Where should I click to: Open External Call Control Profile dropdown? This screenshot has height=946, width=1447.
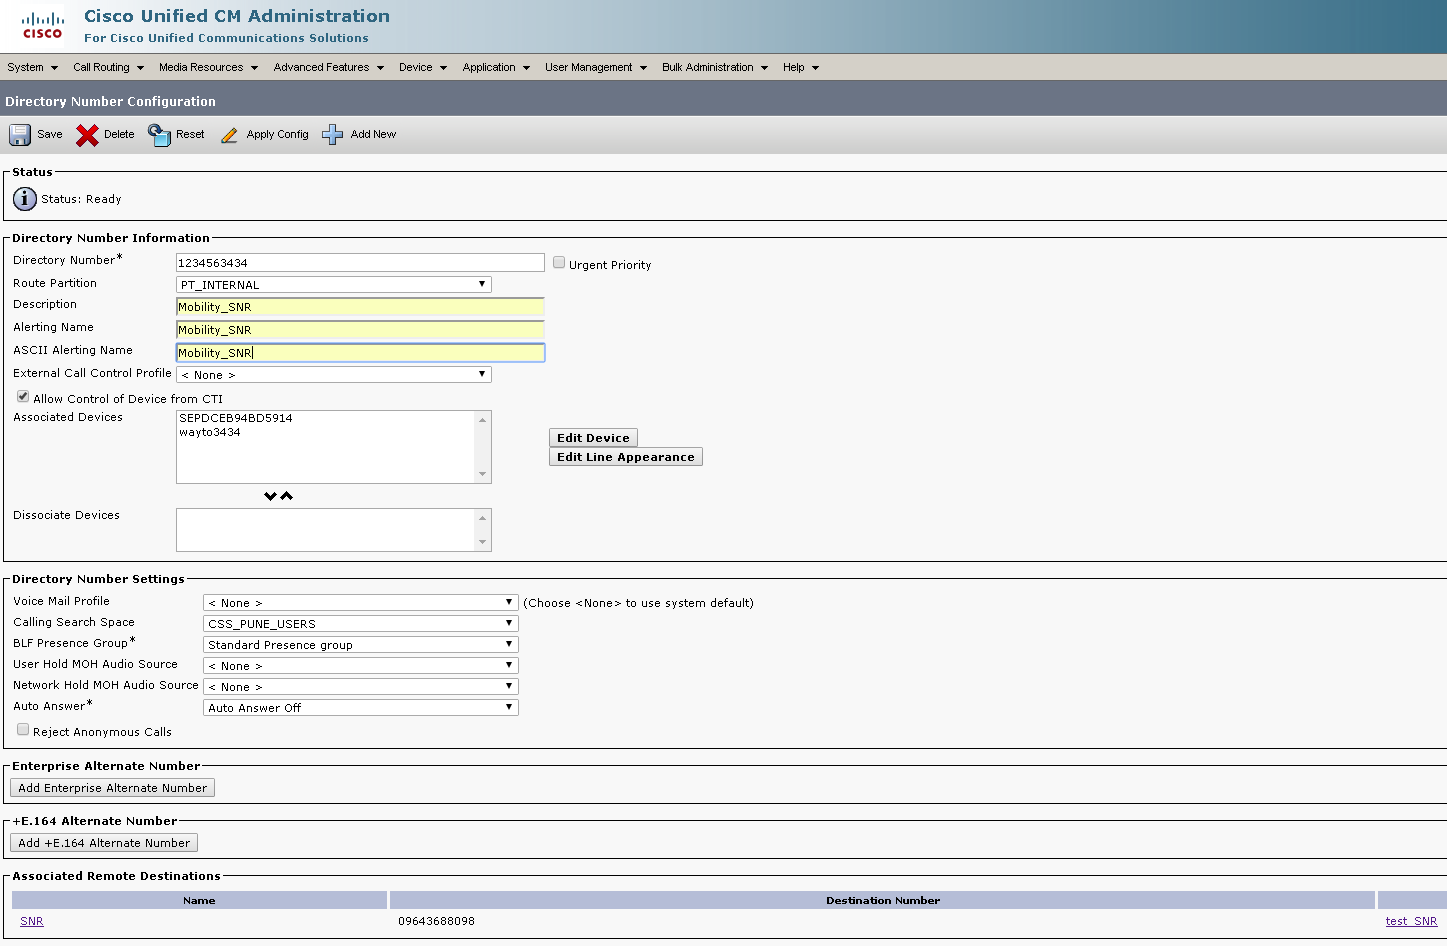click(334, 375)
